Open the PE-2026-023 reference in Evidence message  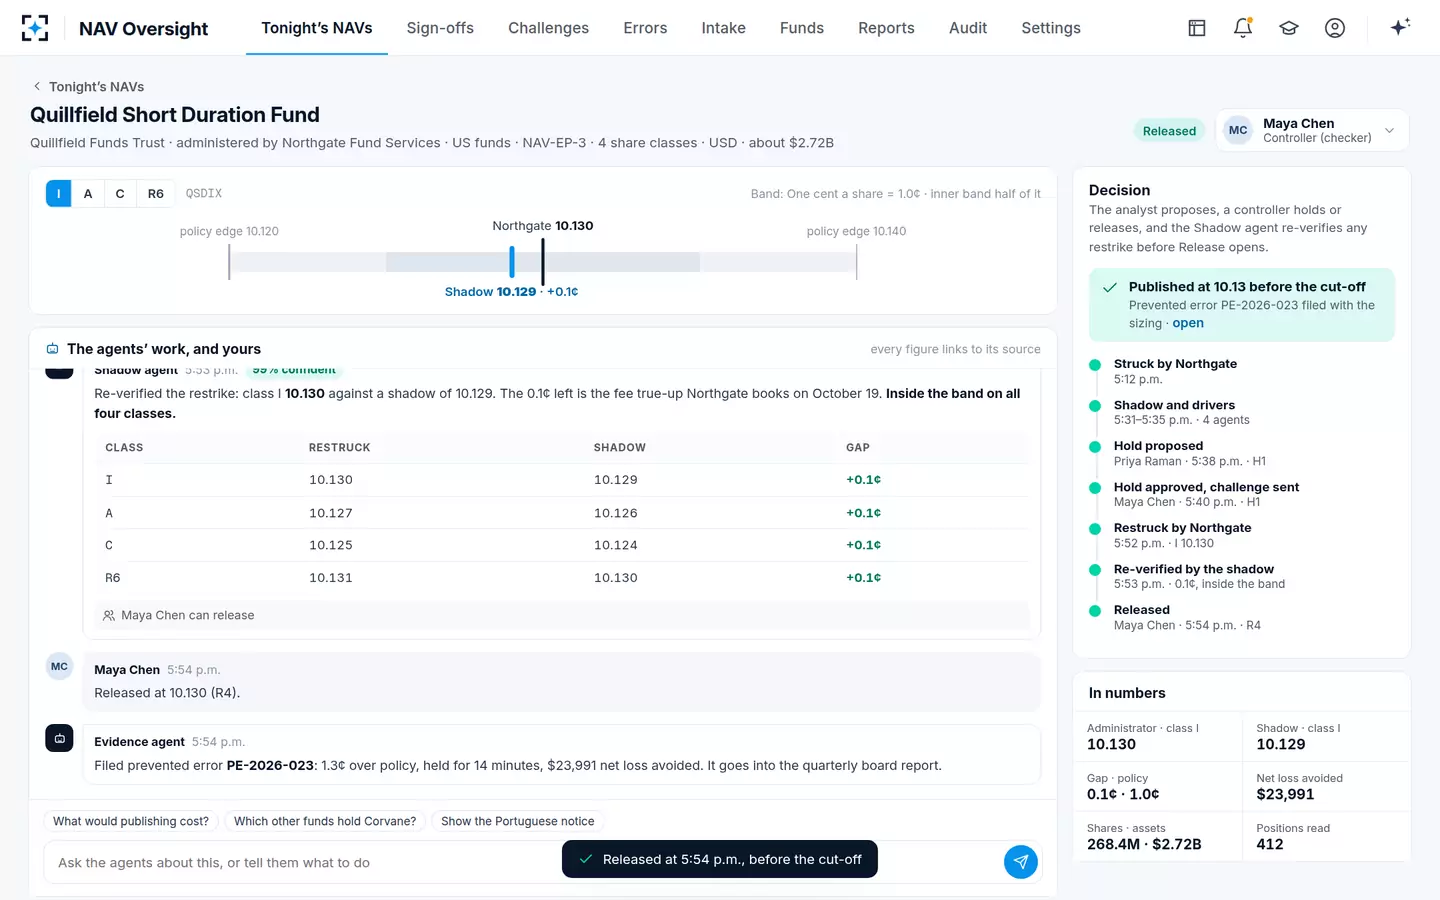[270, 765]
